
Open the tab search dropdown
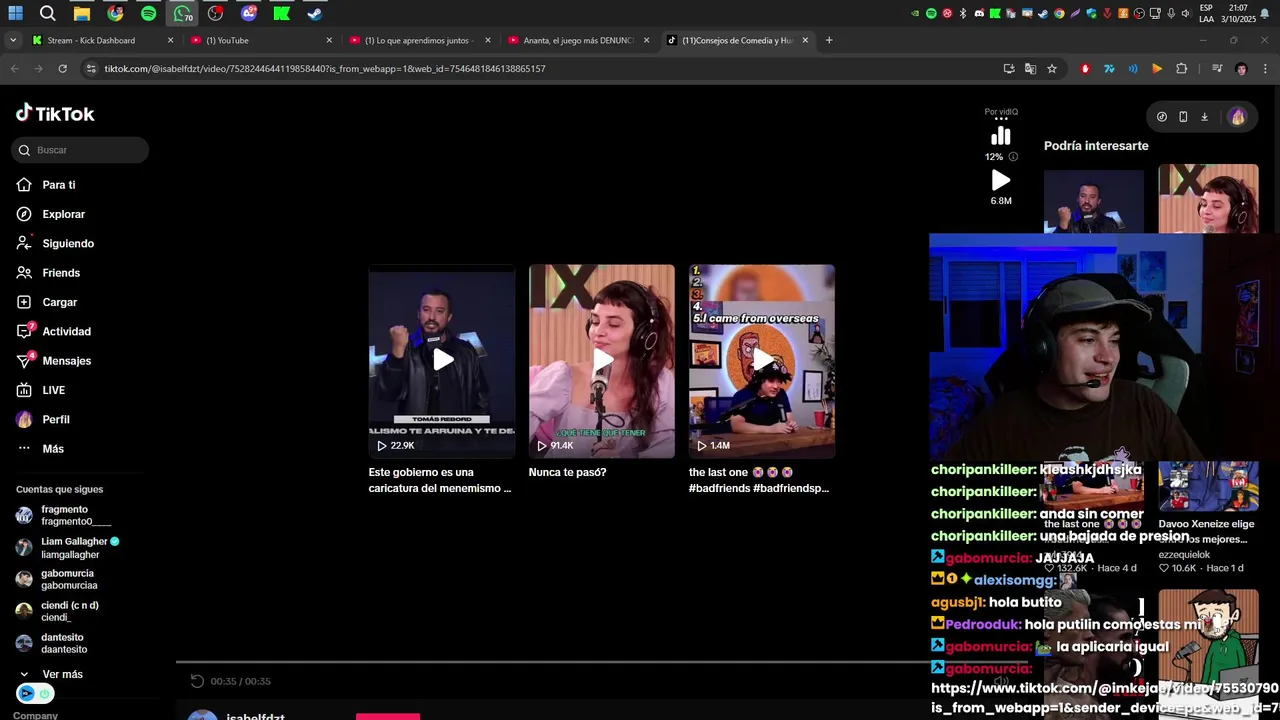click(x=13, y=41)
